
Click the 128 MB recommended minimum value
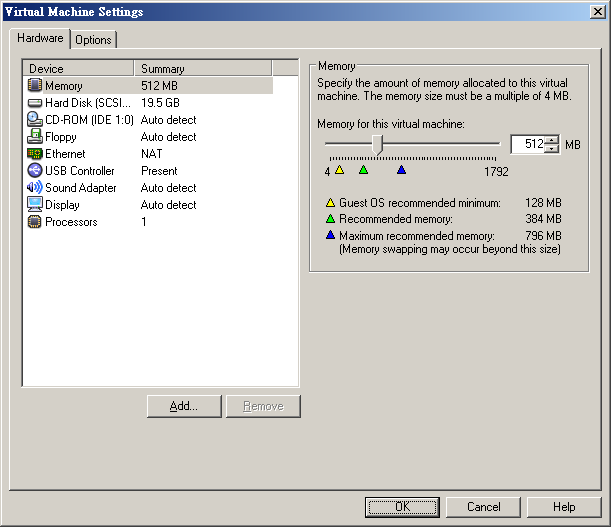[543, 203]
